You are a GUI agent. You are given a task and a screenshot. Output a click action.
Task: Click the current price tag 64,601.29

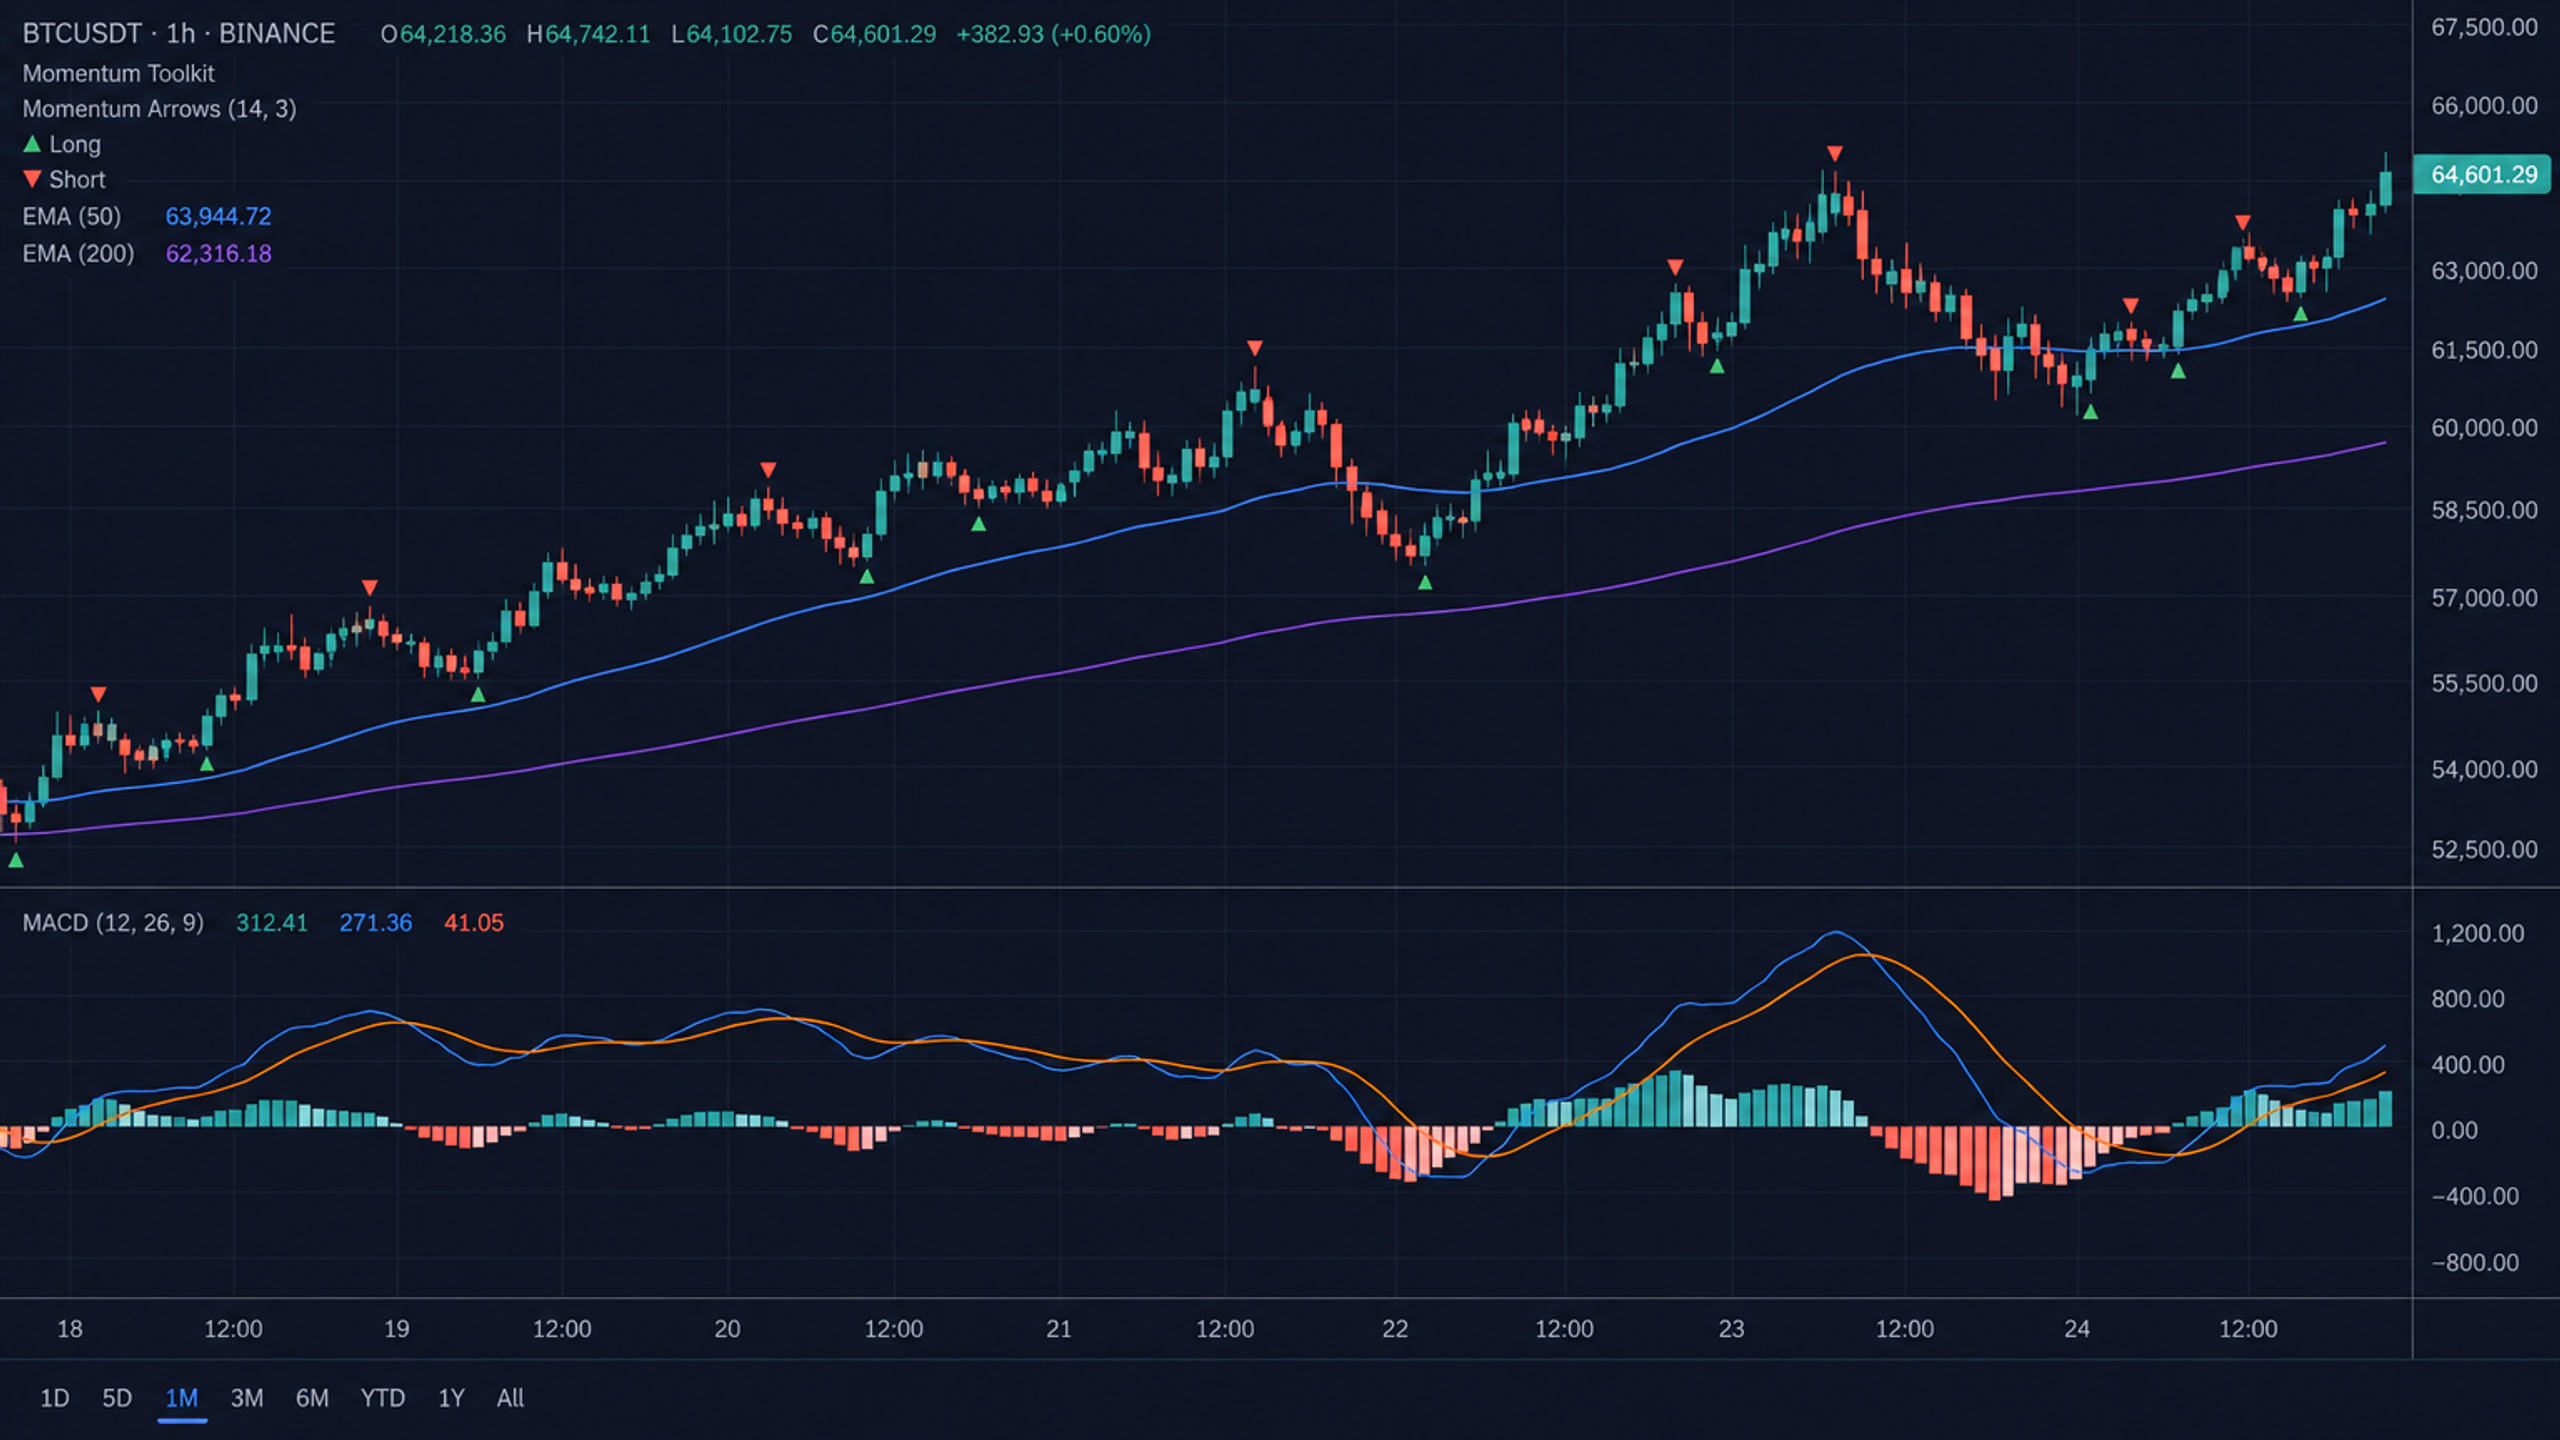2483,175
